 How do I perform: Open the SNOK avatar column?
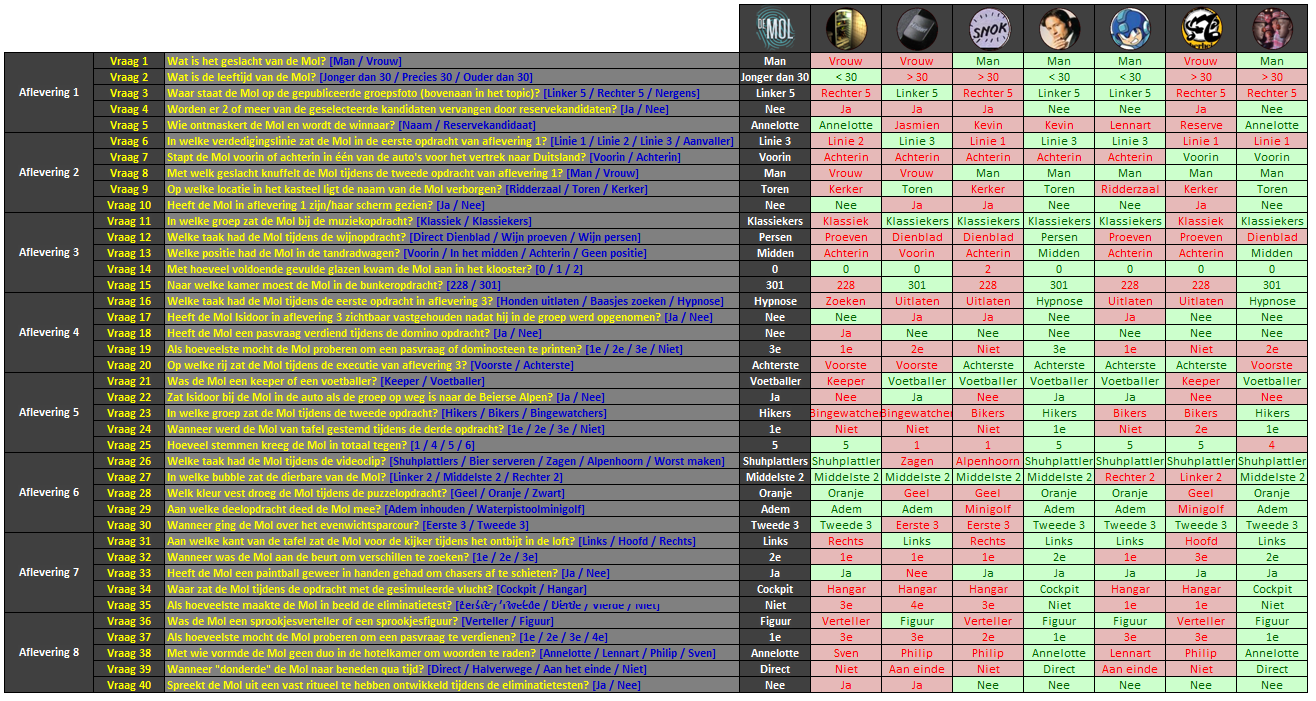[987, 29]
